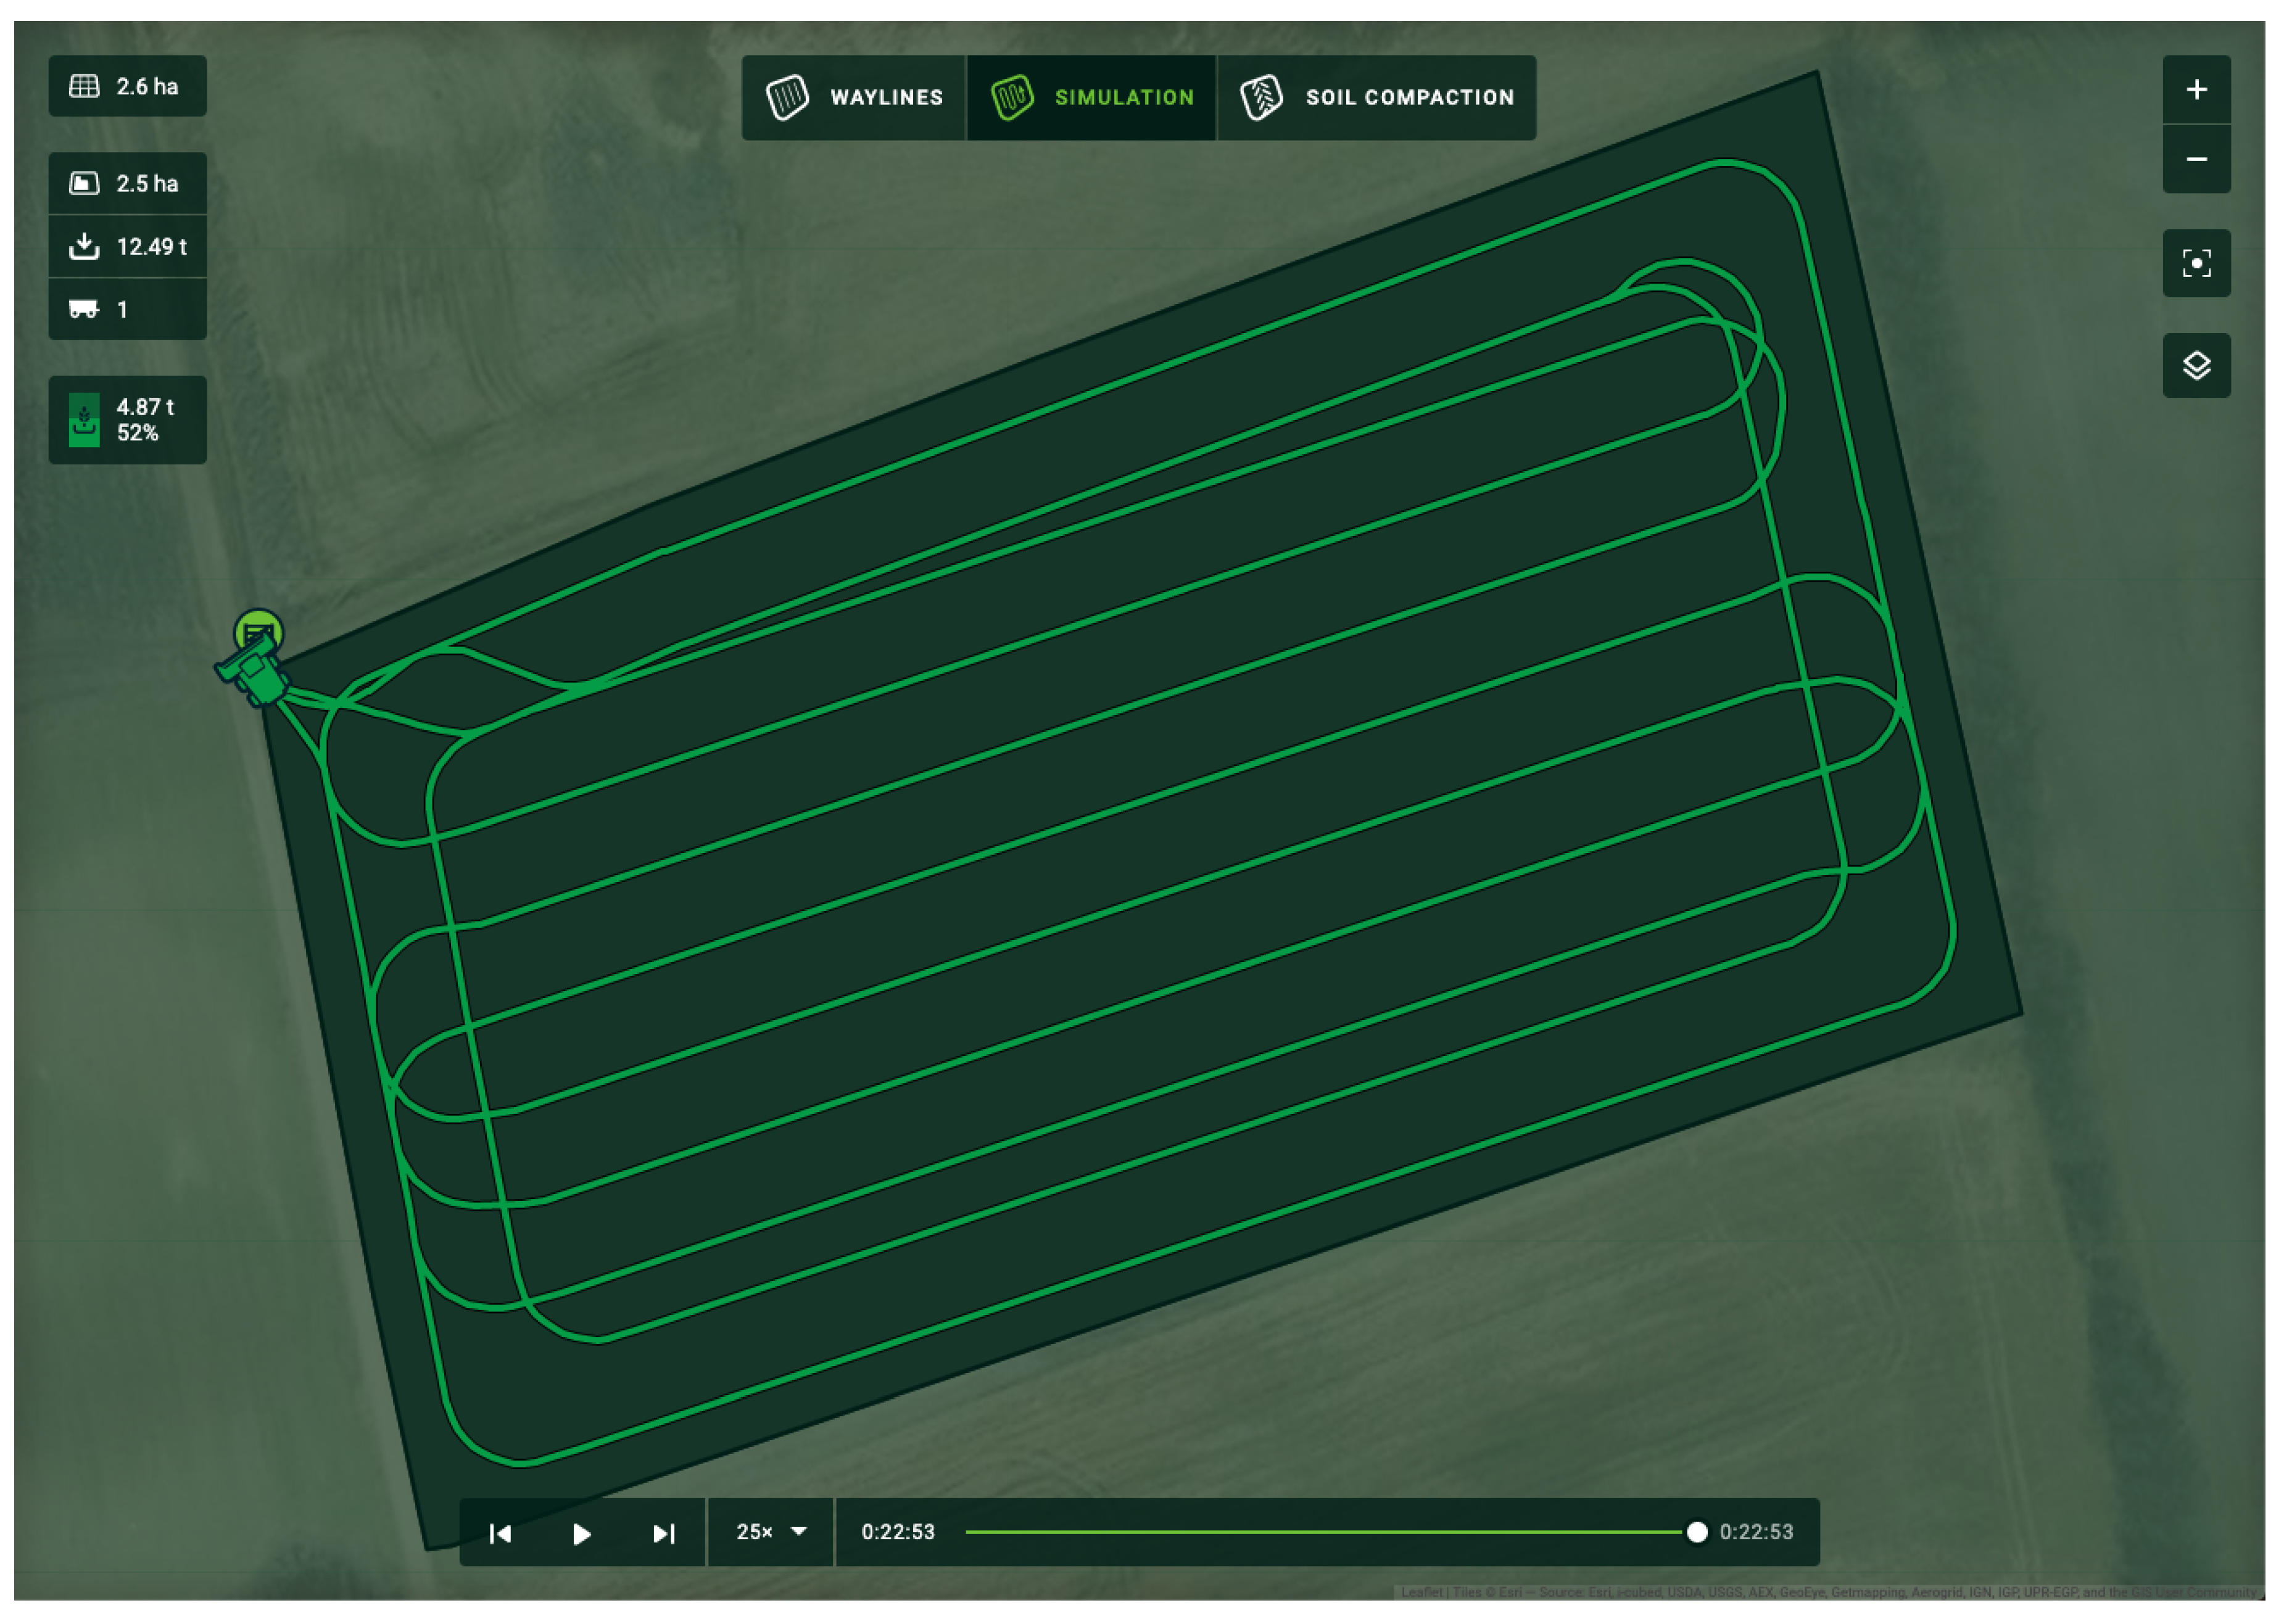Click the Waylines tab icon

[787, 97]
